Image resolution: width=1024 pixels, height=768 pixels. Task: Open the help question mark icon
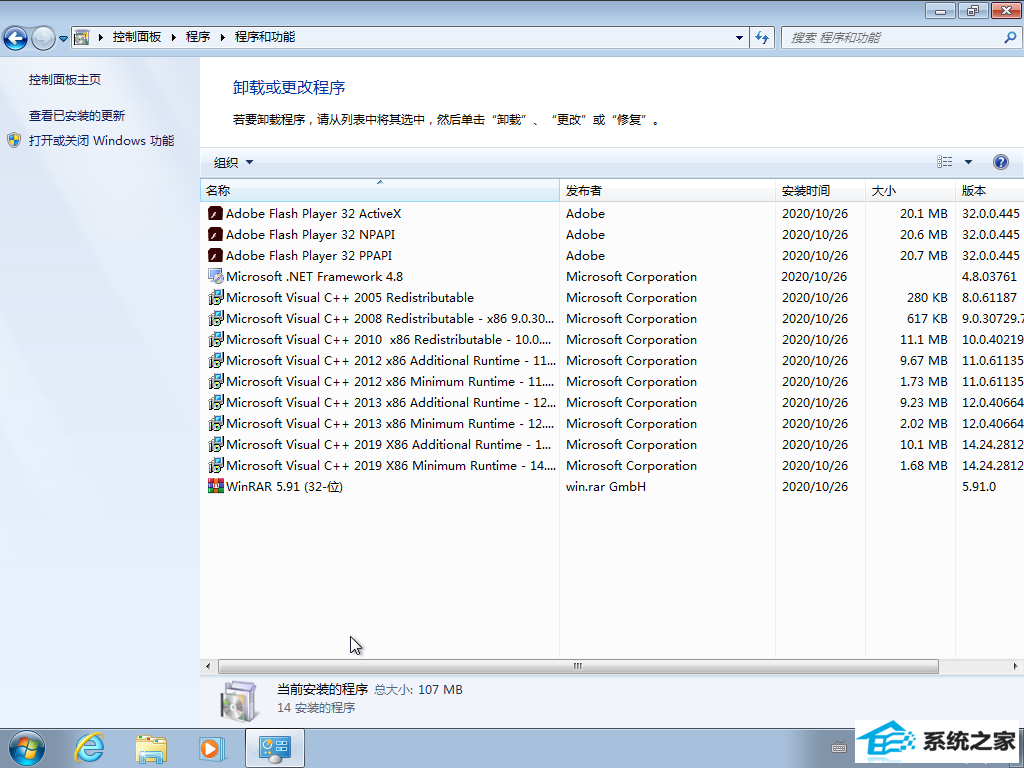pos(1000,162)
